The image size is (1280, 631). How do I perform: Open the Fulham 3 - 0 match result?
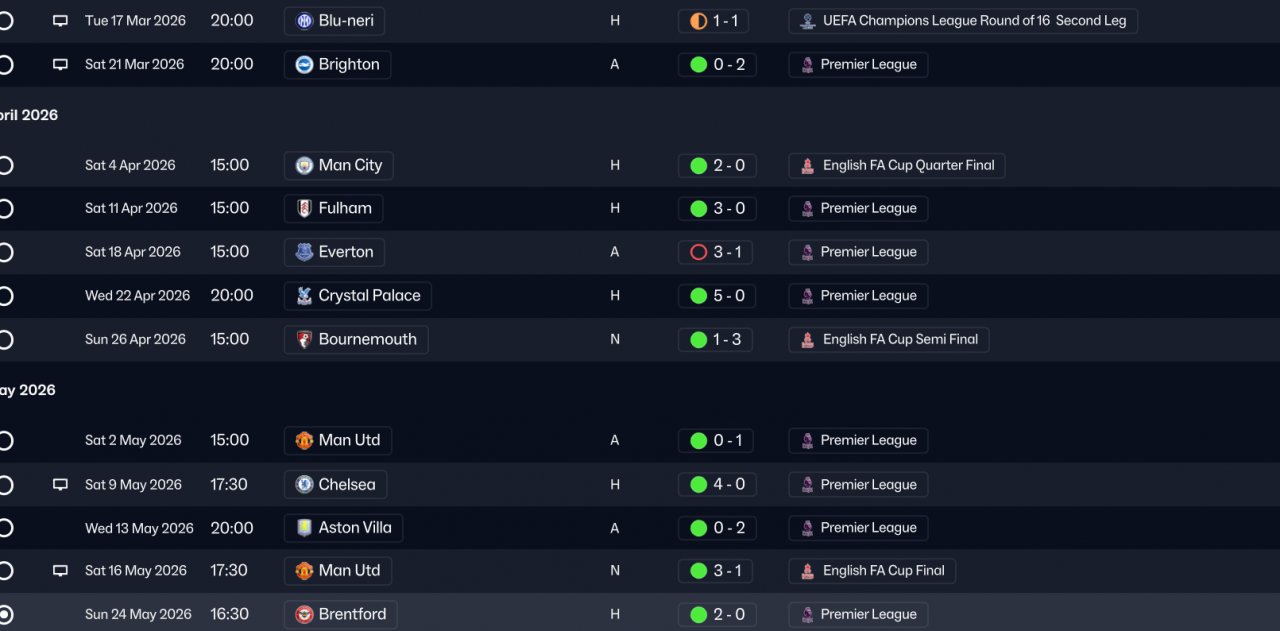(717, 209)
